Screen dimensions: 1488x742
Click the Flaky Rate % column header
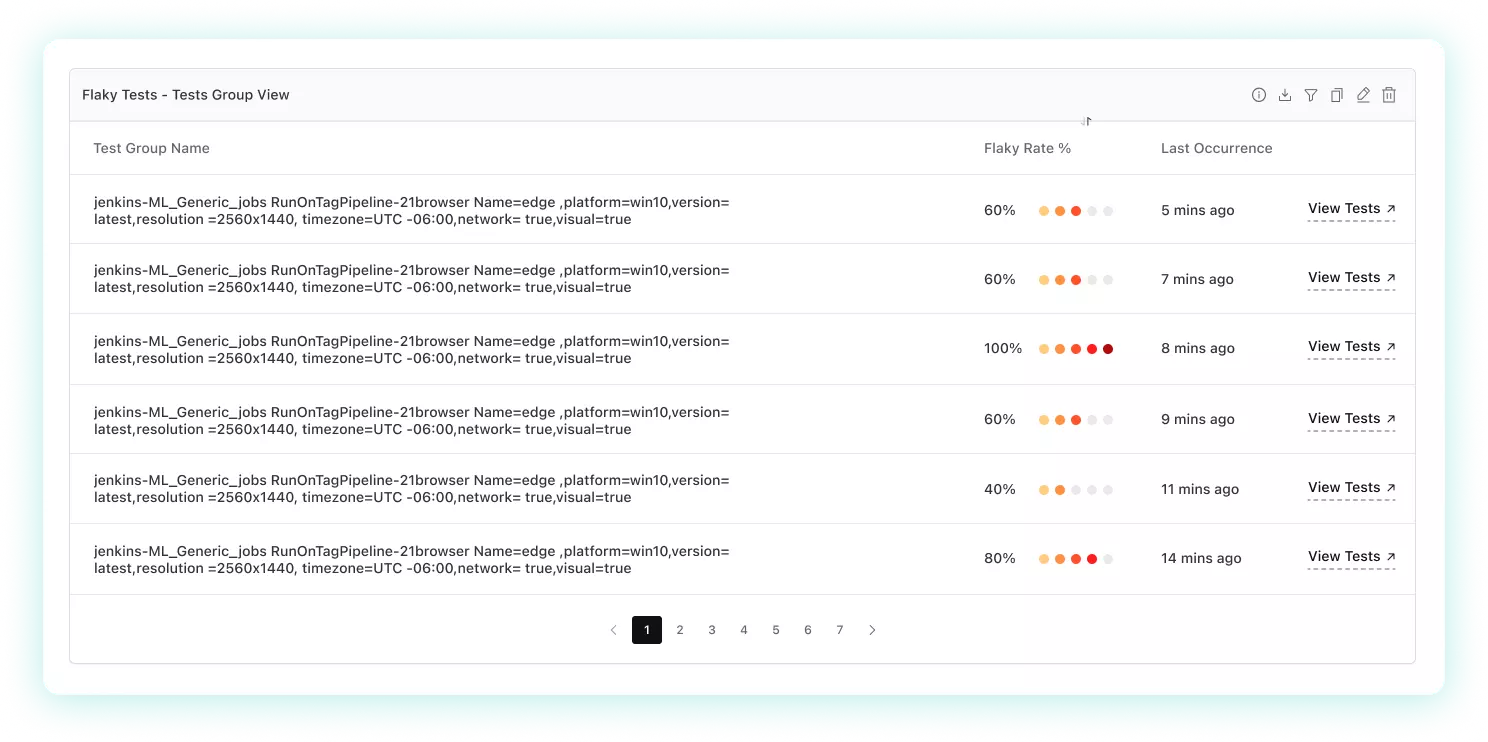pos(1027,148)
